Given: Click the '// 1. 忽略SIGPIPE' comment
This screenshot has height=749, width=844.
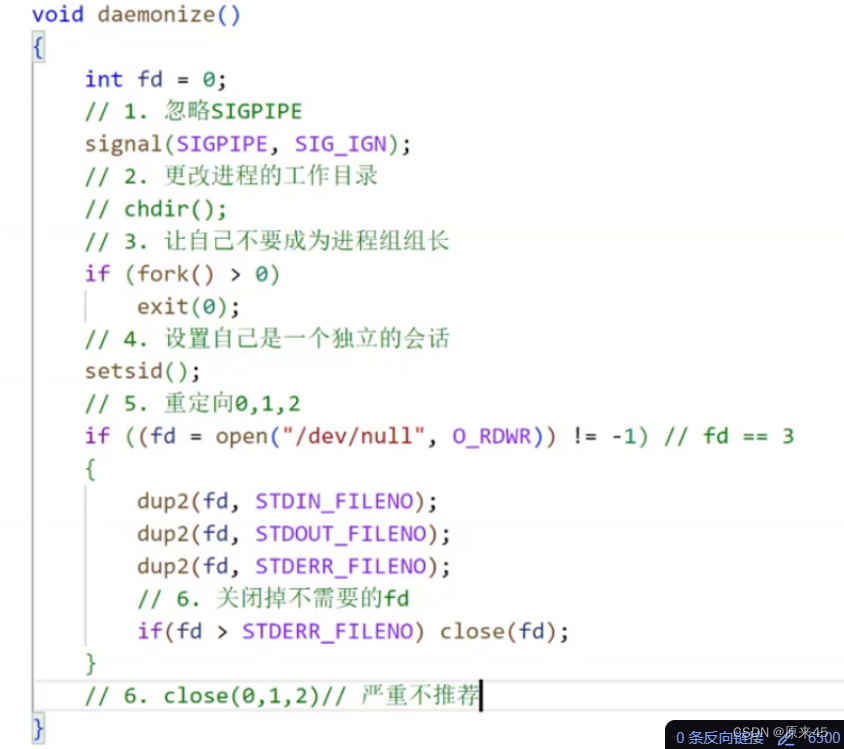Looking at the screenshot, I should point(193,111).
